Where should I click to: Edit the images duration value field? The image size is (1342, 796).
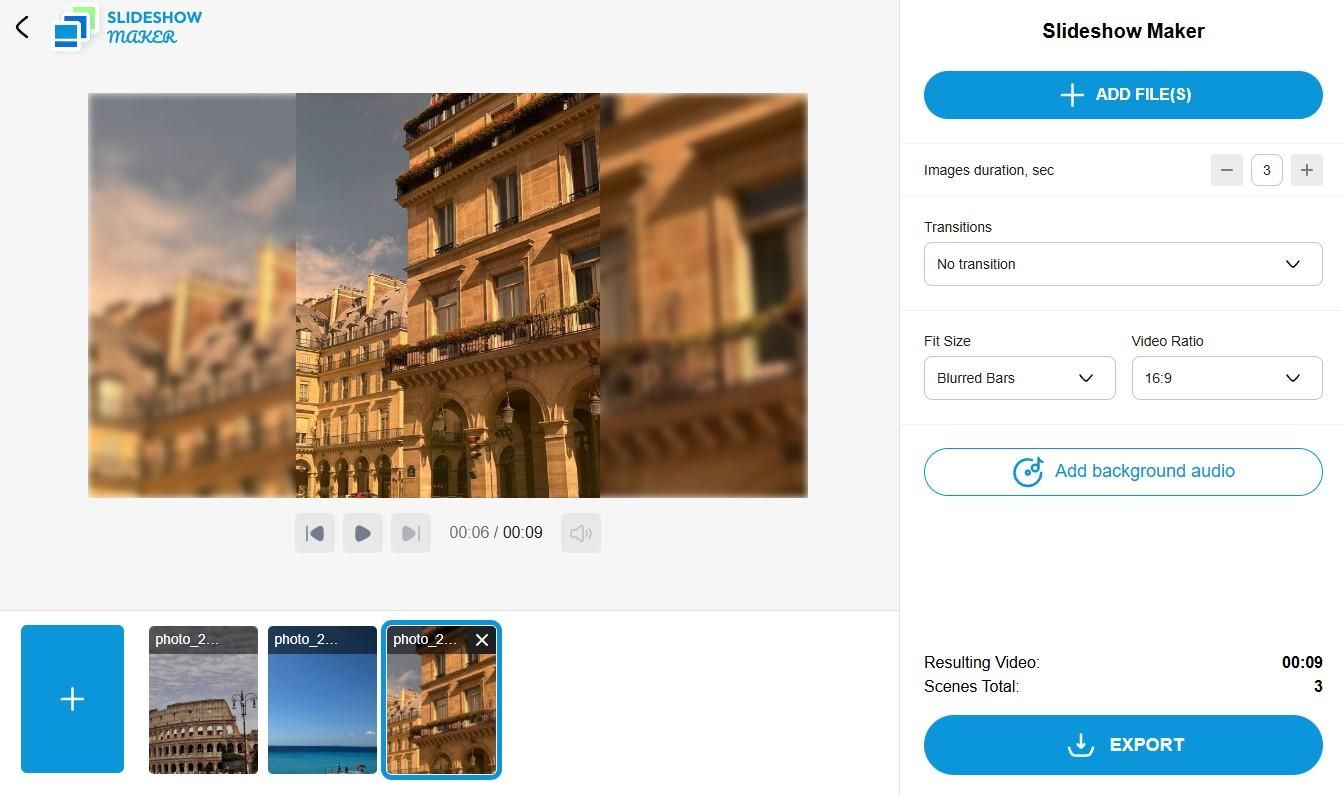(x=1267, y=170)
